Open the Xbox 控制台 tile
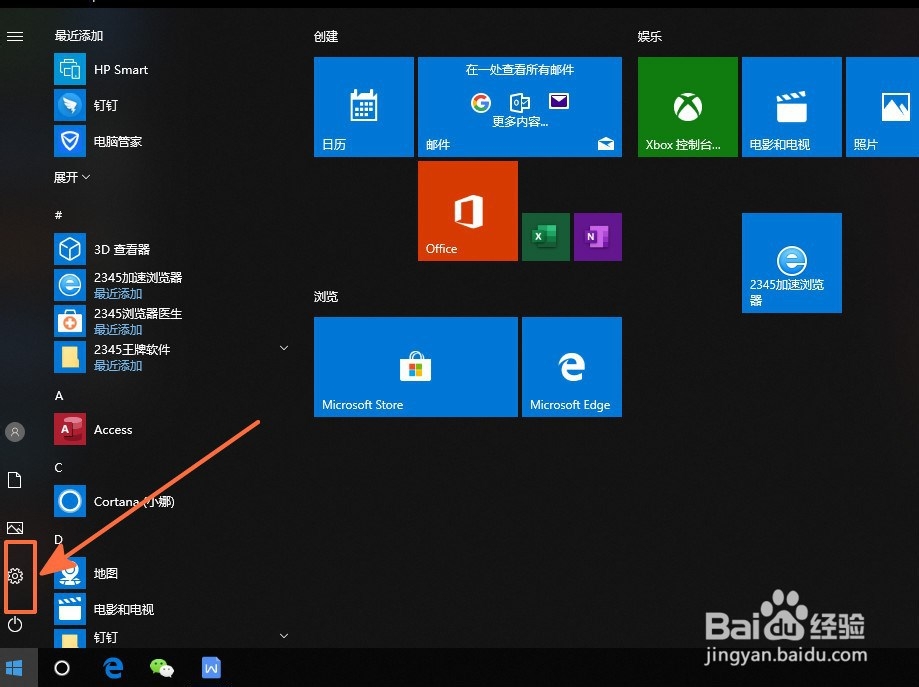The image size is (919, 687). click(x=687, y=107)
